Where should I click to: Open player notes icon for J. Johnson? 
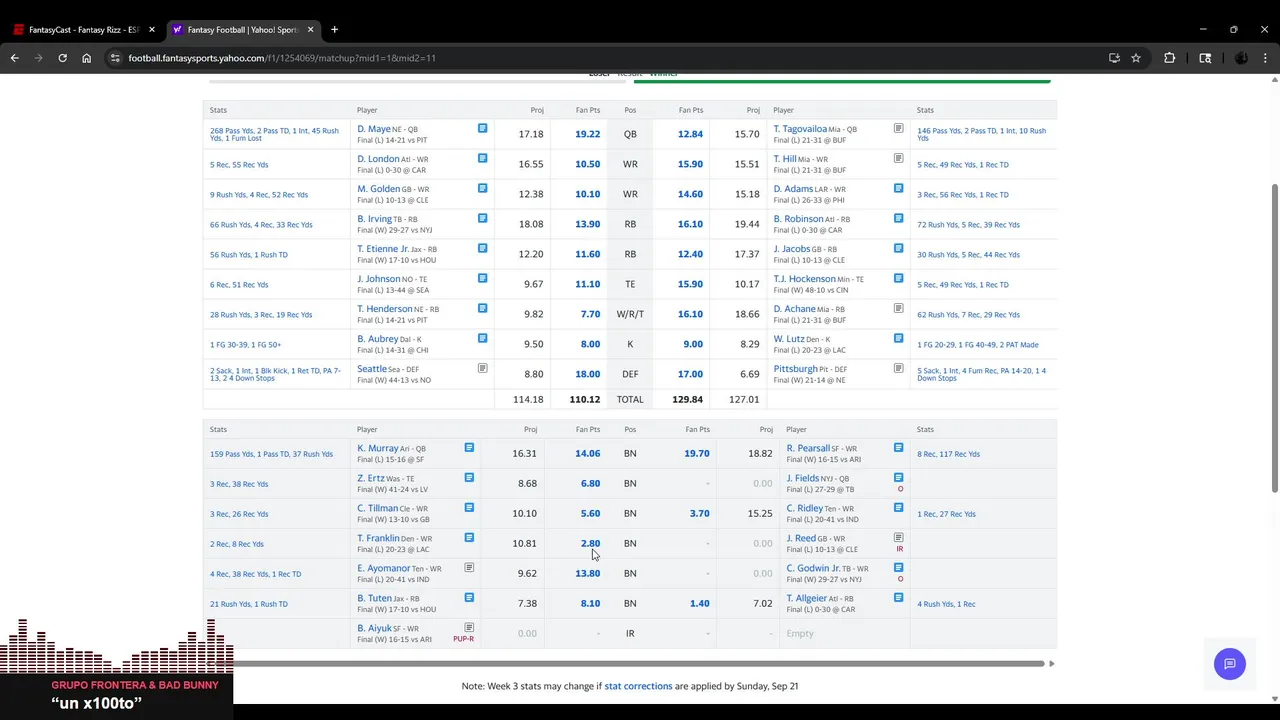tap(482, 278)
